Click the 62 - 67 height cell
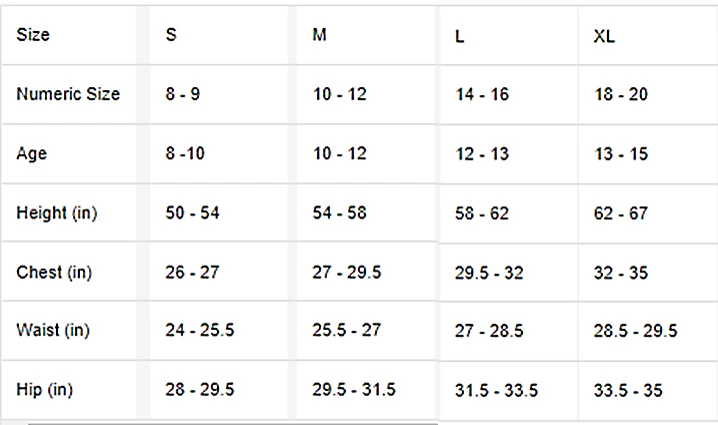The width and height of the screenshot is (718, 425). (621, 213)
